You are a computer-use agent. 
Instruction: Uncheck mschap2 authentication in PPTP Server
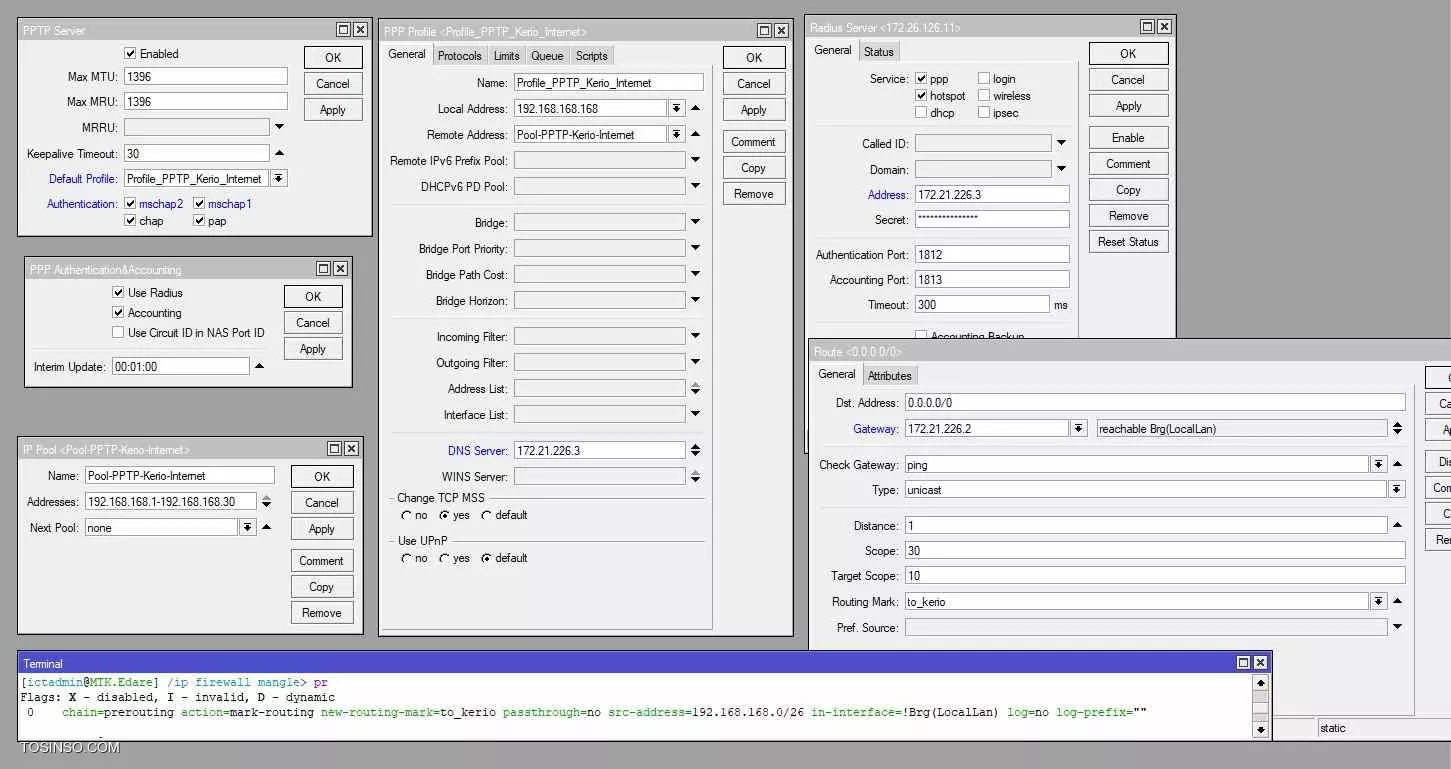[131, 204]
